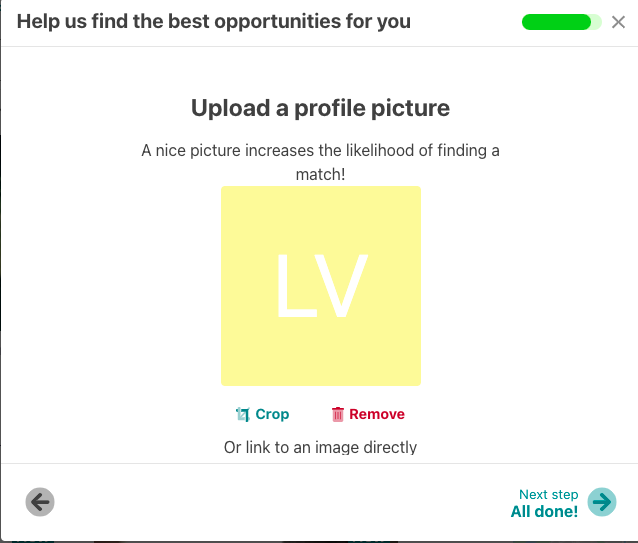638x543 pixels.
Task: Close the dialog with the X icon
Action: coord(618,22)
